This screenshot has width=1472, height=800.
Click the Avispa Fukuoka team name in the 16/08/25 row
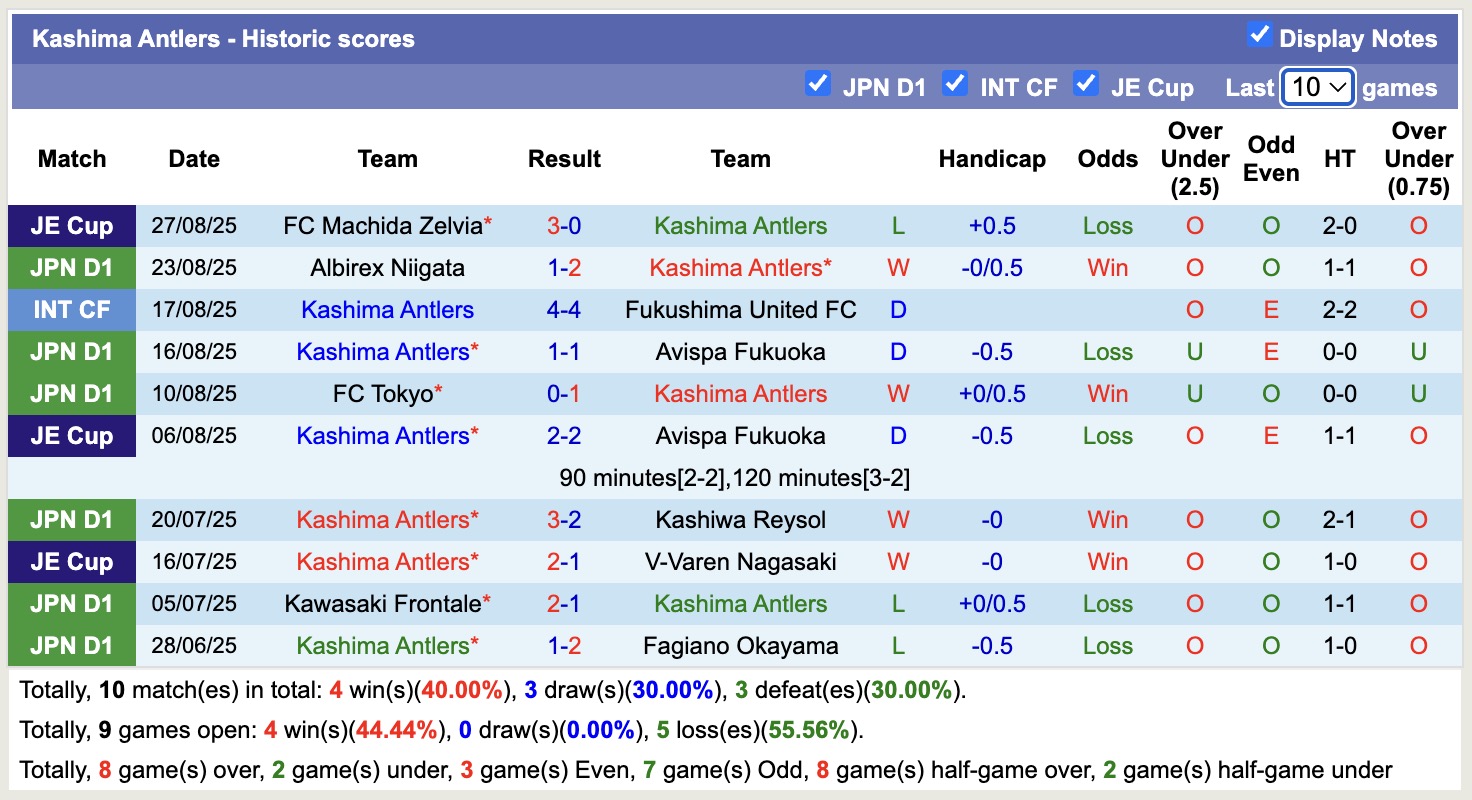[740, 352]
